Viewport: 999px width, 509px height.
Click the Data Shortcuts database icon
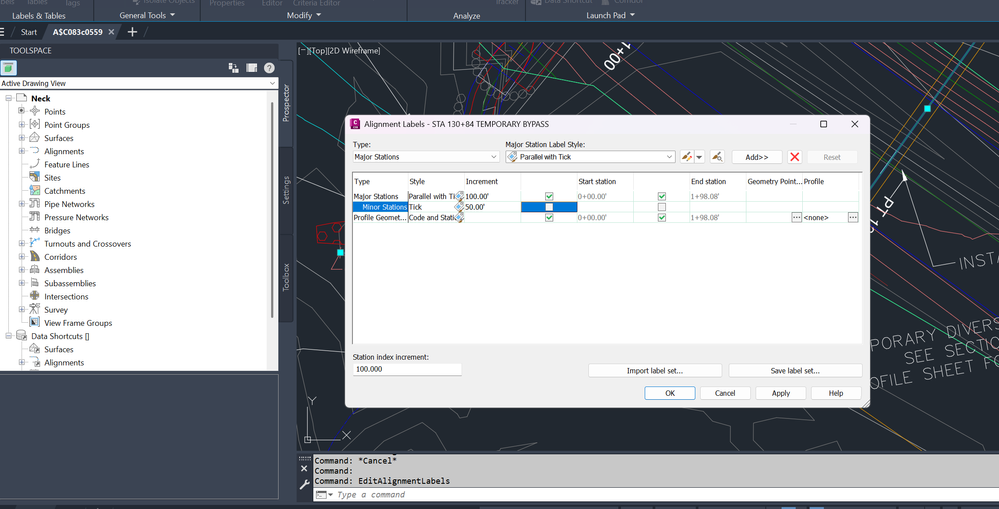coord(22,336)
